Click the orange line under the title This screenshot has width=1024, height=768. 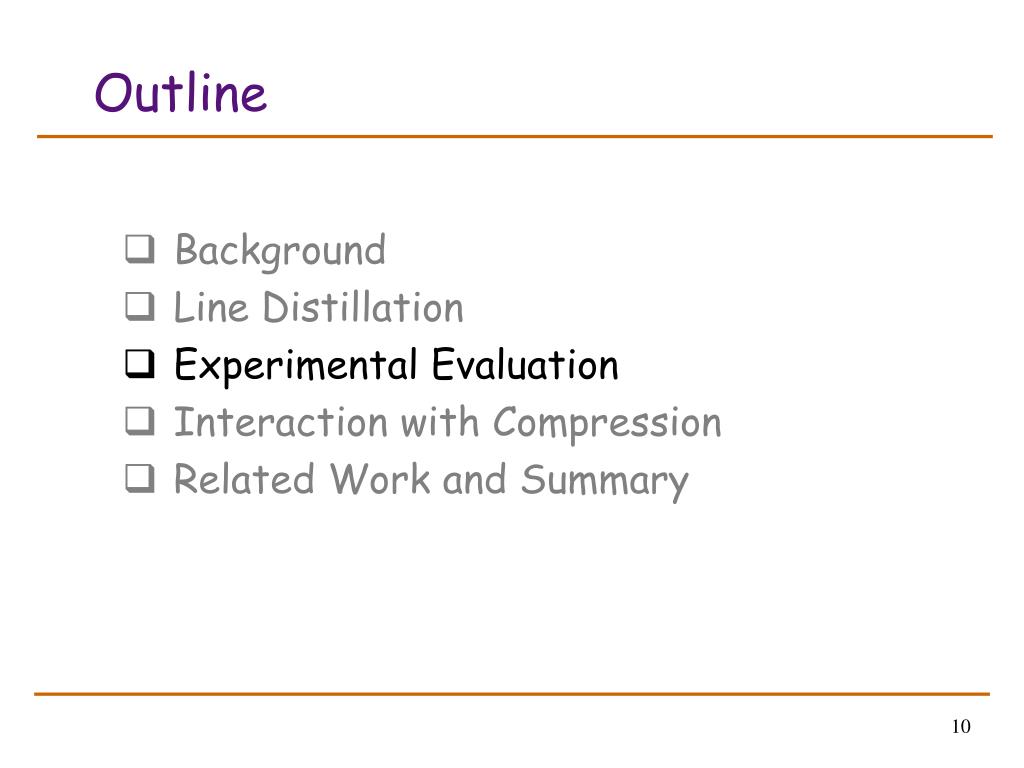[515, 136]
